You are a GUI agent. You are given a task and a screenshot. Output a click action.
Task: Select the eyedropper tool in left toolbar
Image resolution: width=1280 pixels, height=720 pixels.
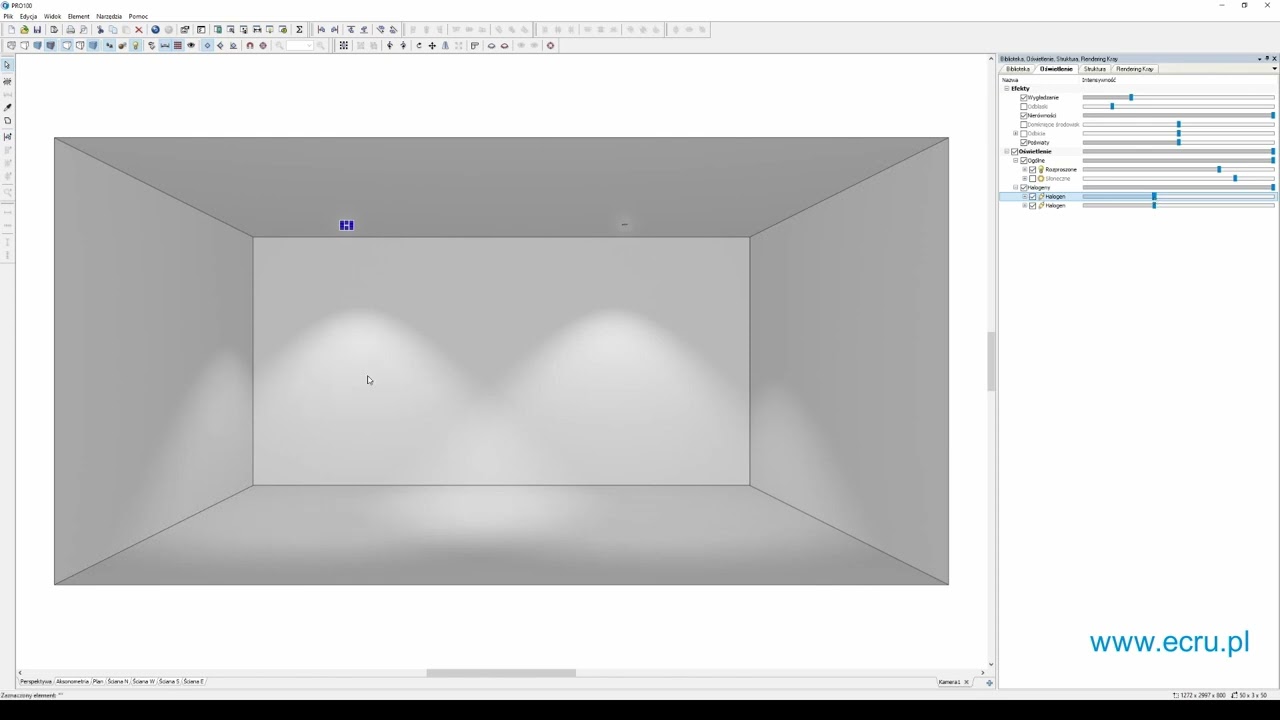[7, 107]
